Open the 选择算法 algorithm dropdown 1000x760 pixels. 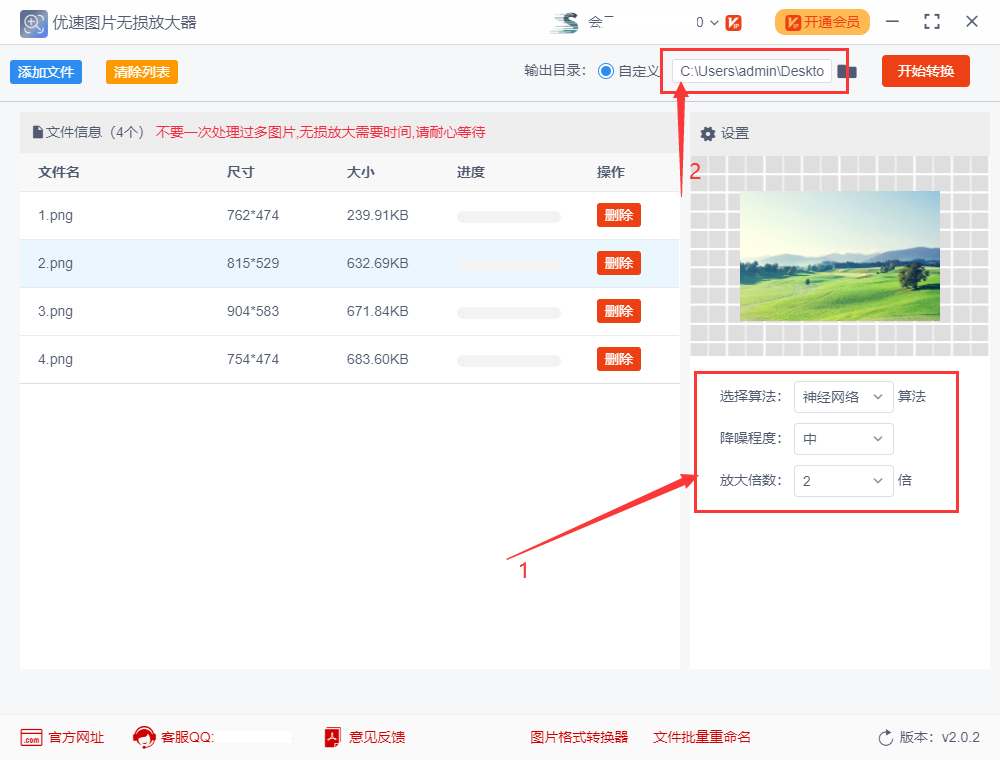[x=843, y=397]
